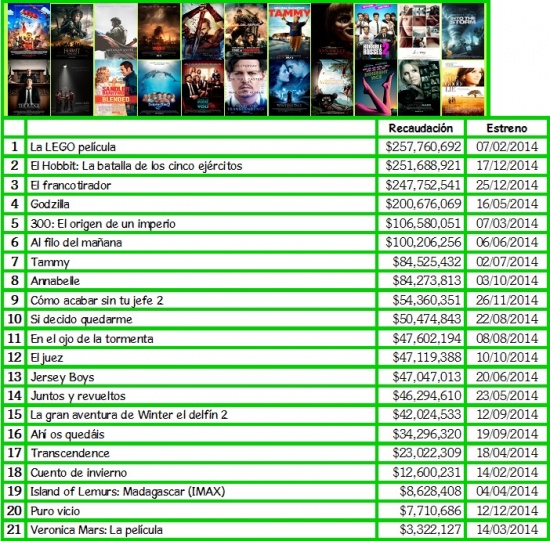The width and height of the screenshot is (550, 541).
Task: Select the Transcendence poster with man's face
Action: point(246,88)
